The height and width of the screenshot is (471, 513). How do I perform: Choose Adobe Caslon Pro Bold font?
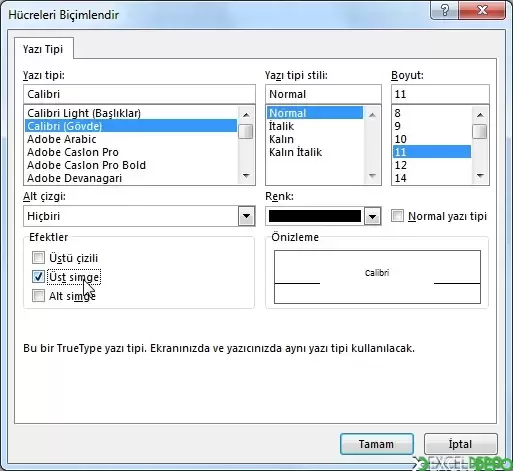point(86,165)
